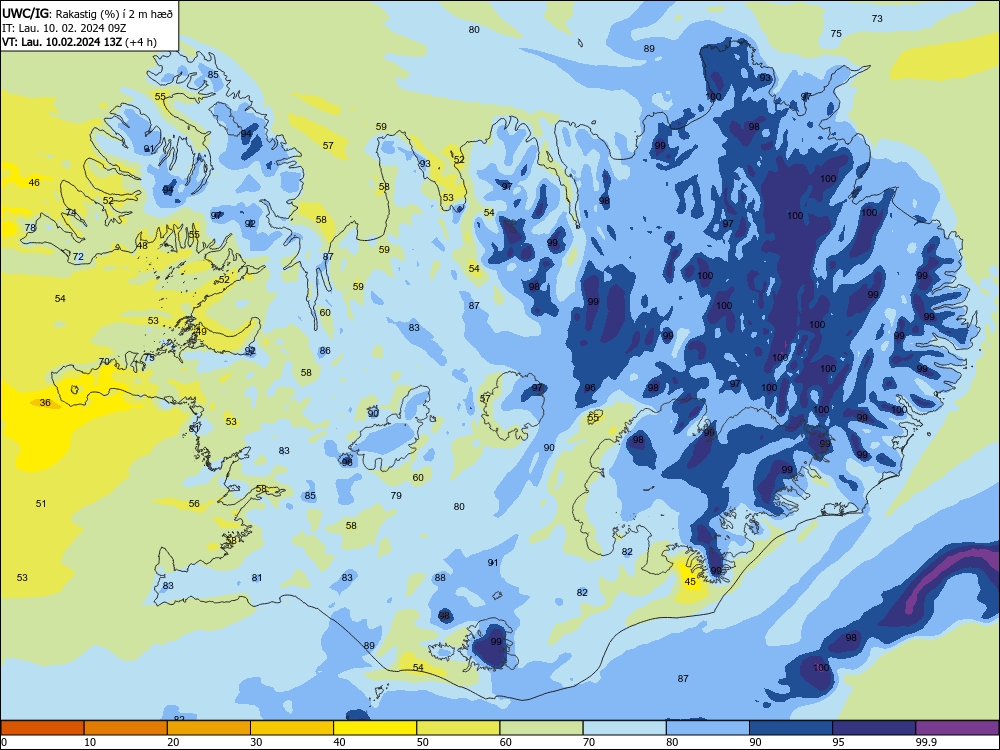Click the humidity value '73' on the map
The image size is (1000, 750).
pos(877,18)
